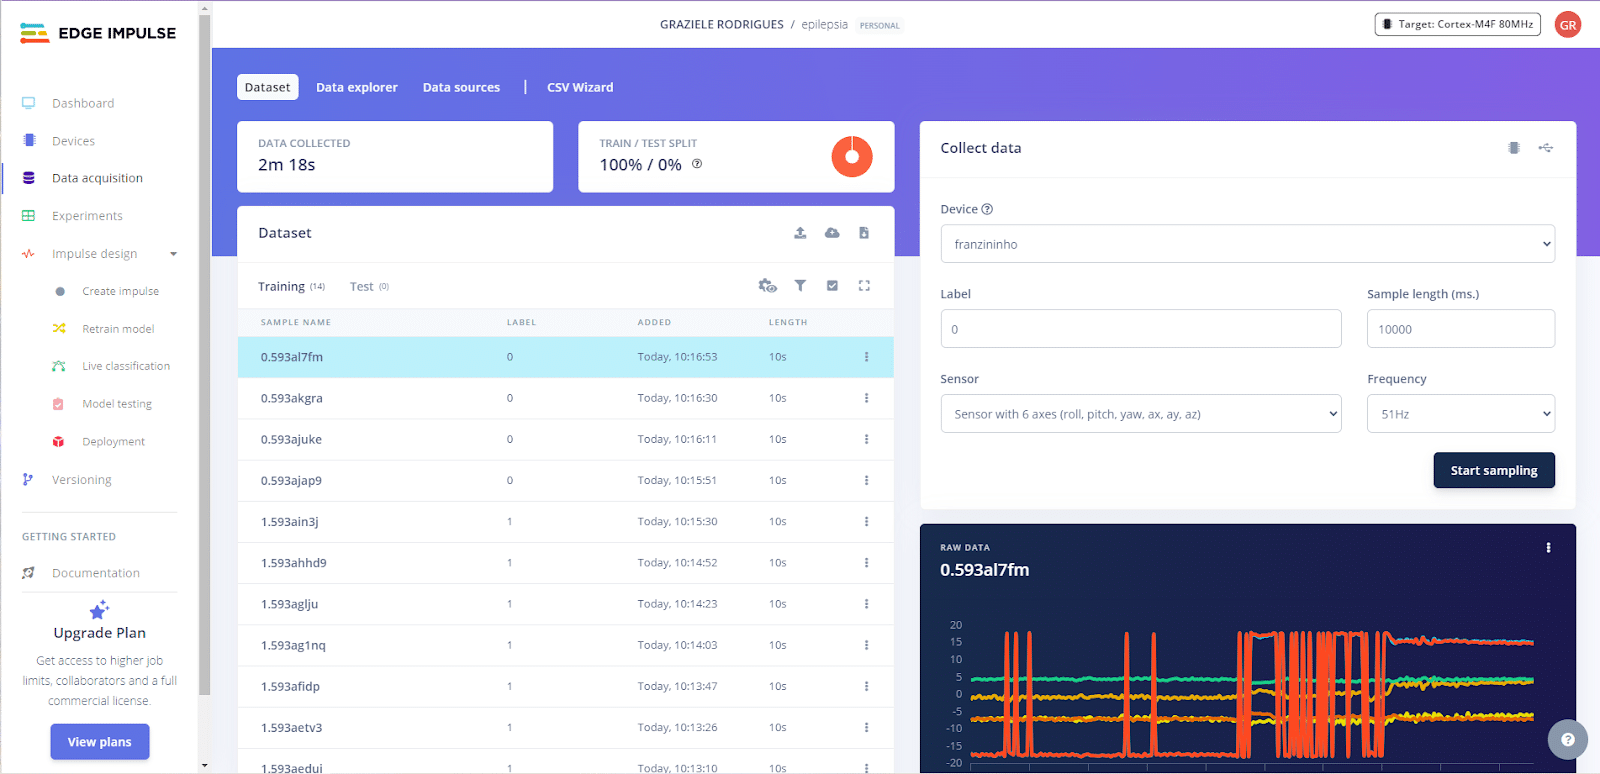Open row options for sample 0.593akgra
The height and width of the screenshot is (774, 1600).
point(866,398)
